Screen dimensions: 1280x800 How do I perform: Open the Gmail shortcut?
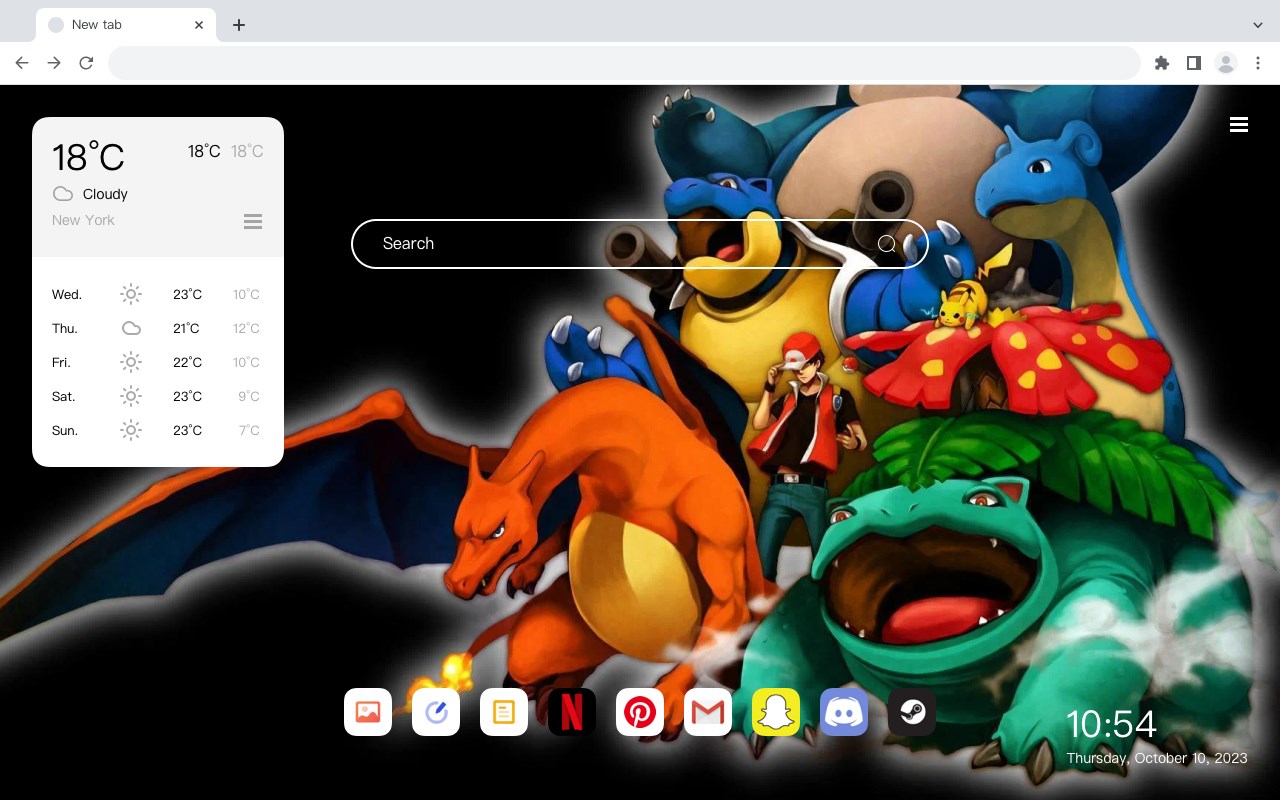click(708, 712)
